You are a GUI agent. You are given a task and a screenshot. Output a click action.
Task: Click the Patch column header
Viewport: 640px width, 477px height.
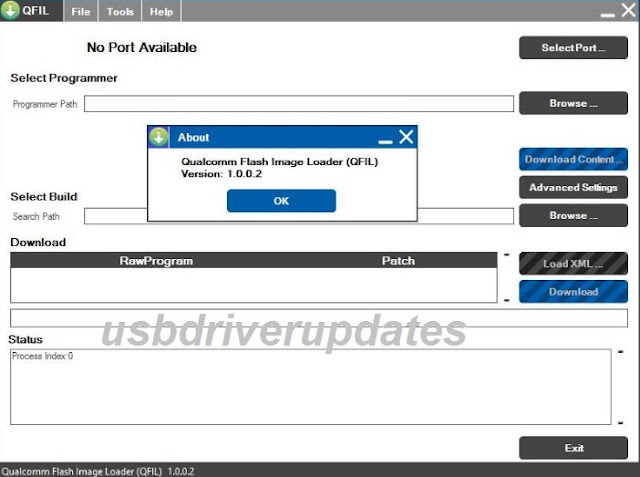(398, 261)
